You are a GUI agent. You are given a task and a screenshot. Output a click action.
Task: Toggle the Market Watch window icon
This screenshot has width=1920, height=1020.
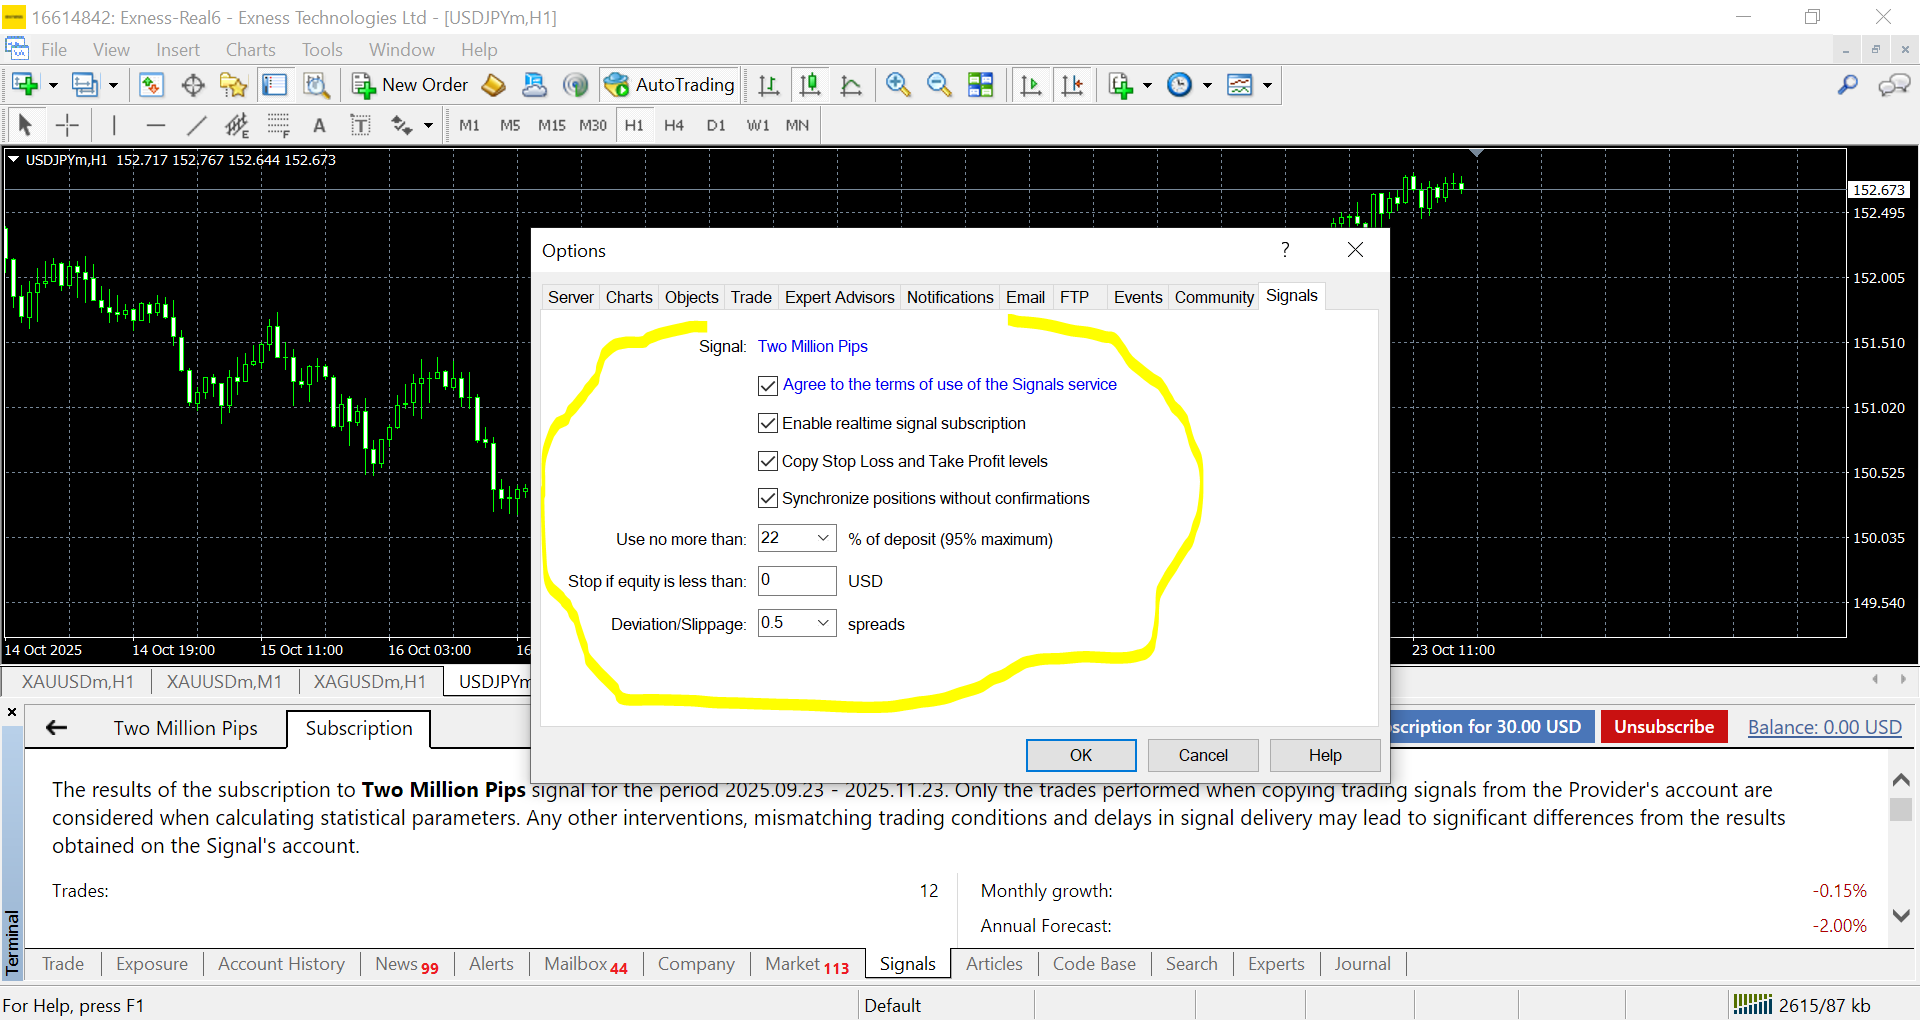pos(151,85)
